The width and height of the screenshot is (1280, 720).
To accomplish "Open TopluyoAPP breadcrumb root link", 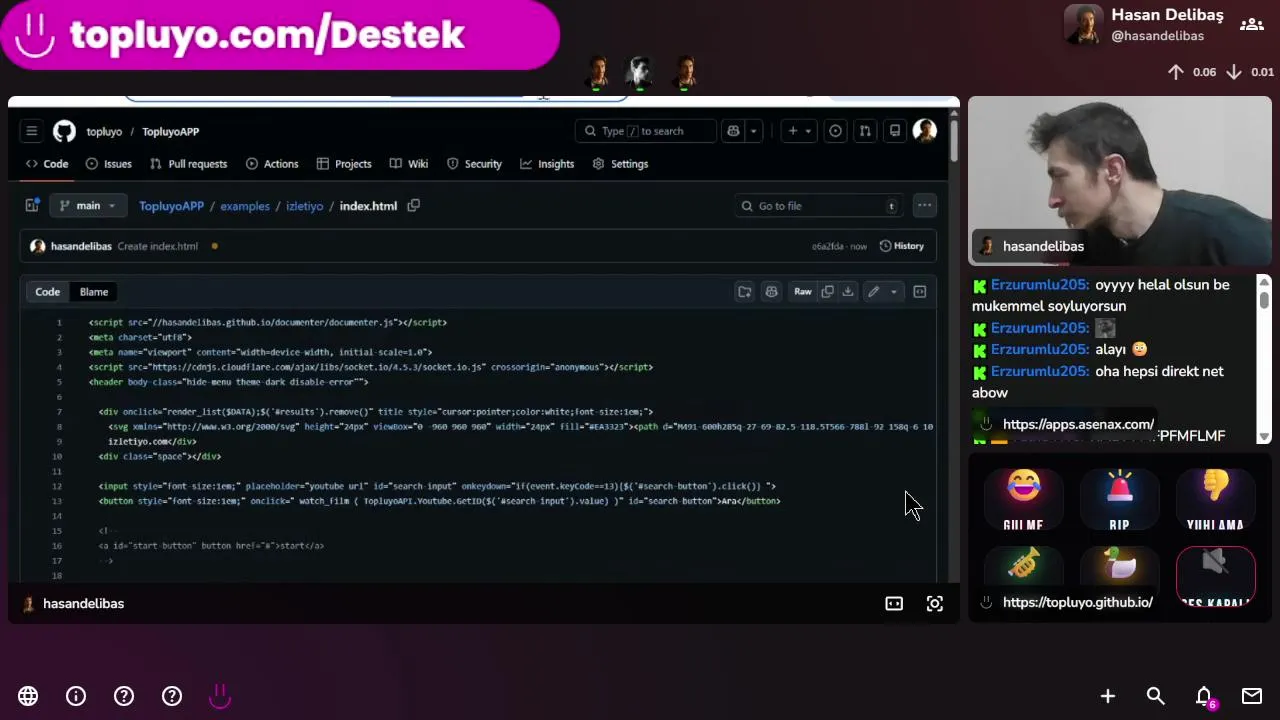I will tap(171, 206).
